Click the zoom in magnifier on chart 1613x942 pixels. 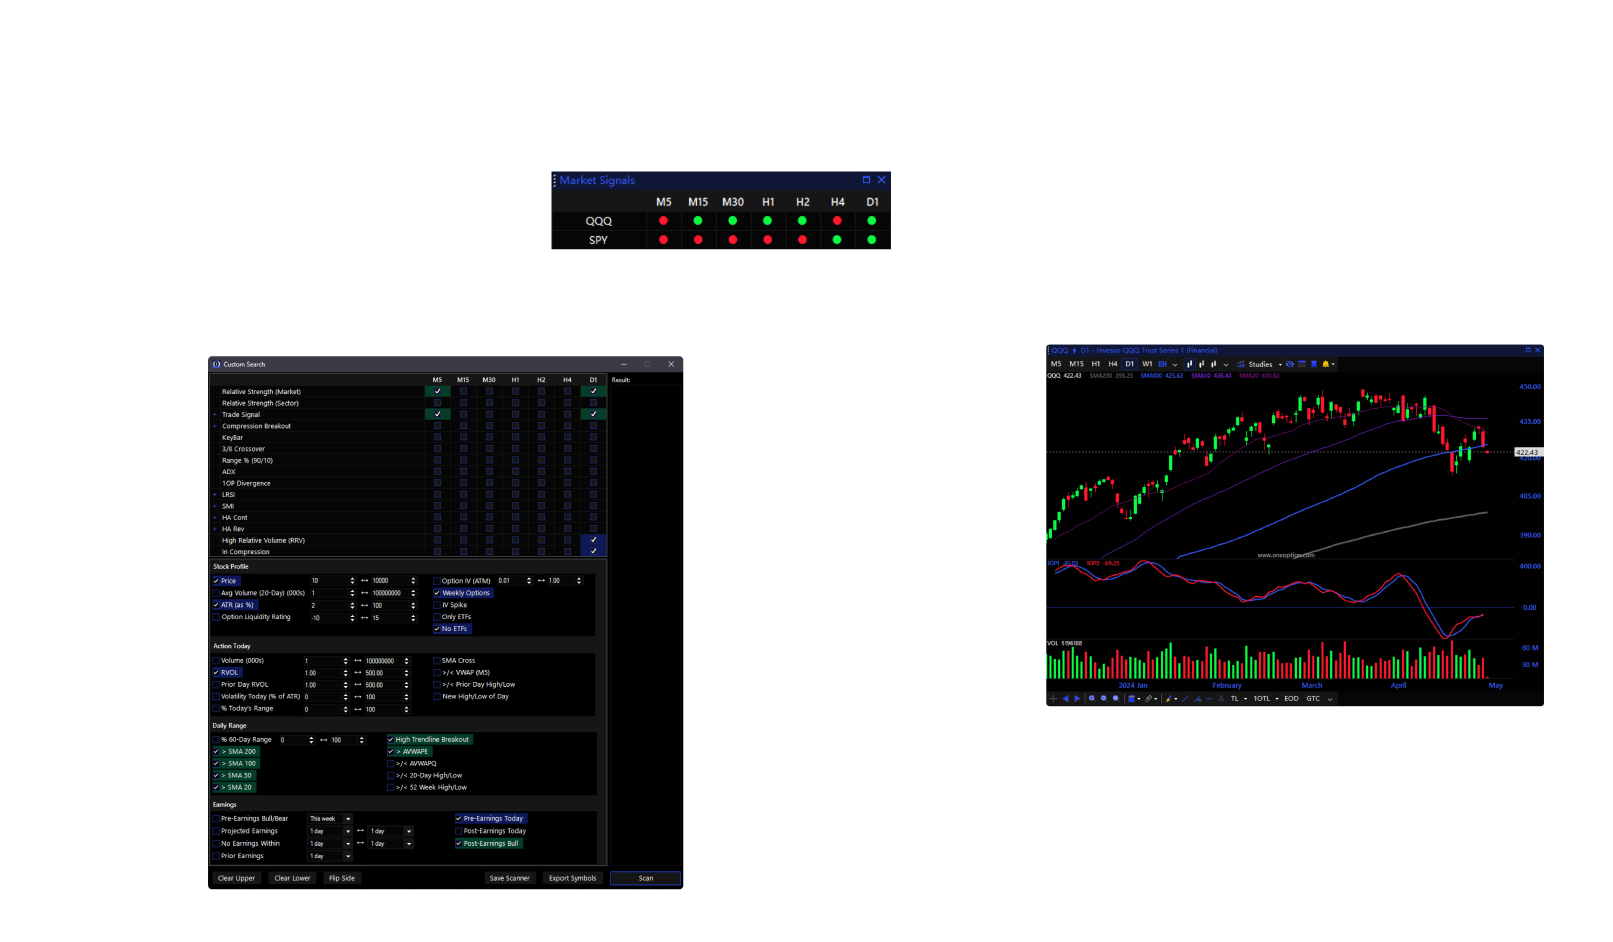coord(1092,699)
